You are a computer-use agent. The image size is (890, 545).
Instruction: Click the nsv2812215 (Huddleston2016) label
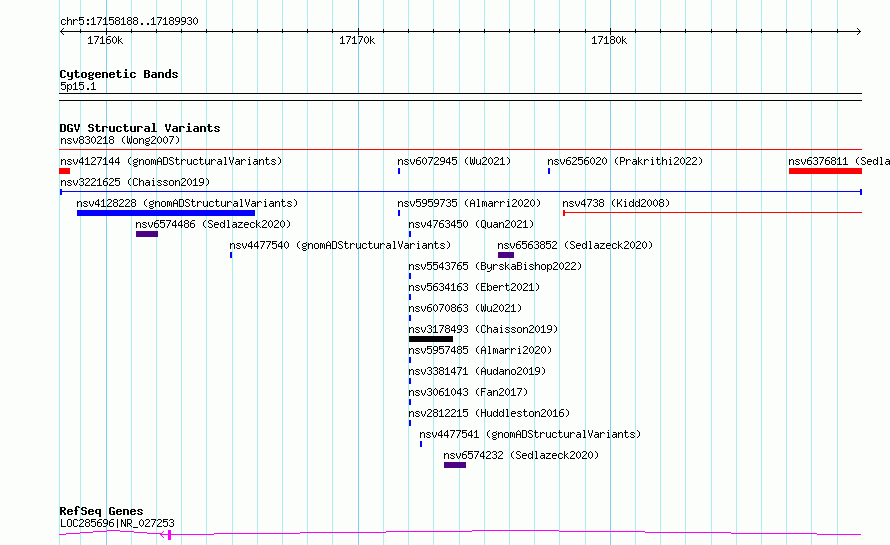coord(489,413)
